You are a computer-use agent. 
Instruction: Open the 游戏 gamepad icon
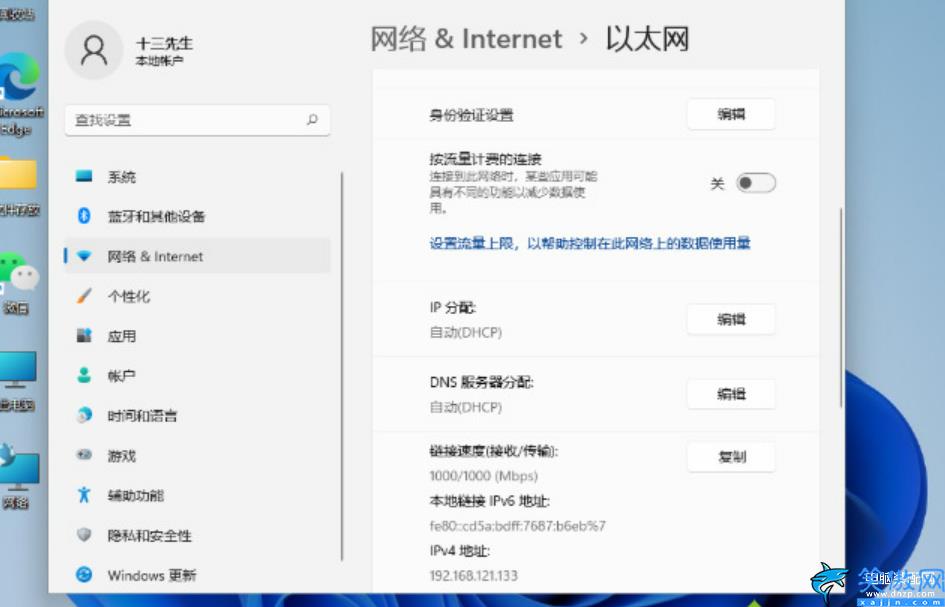coord(84,455)
